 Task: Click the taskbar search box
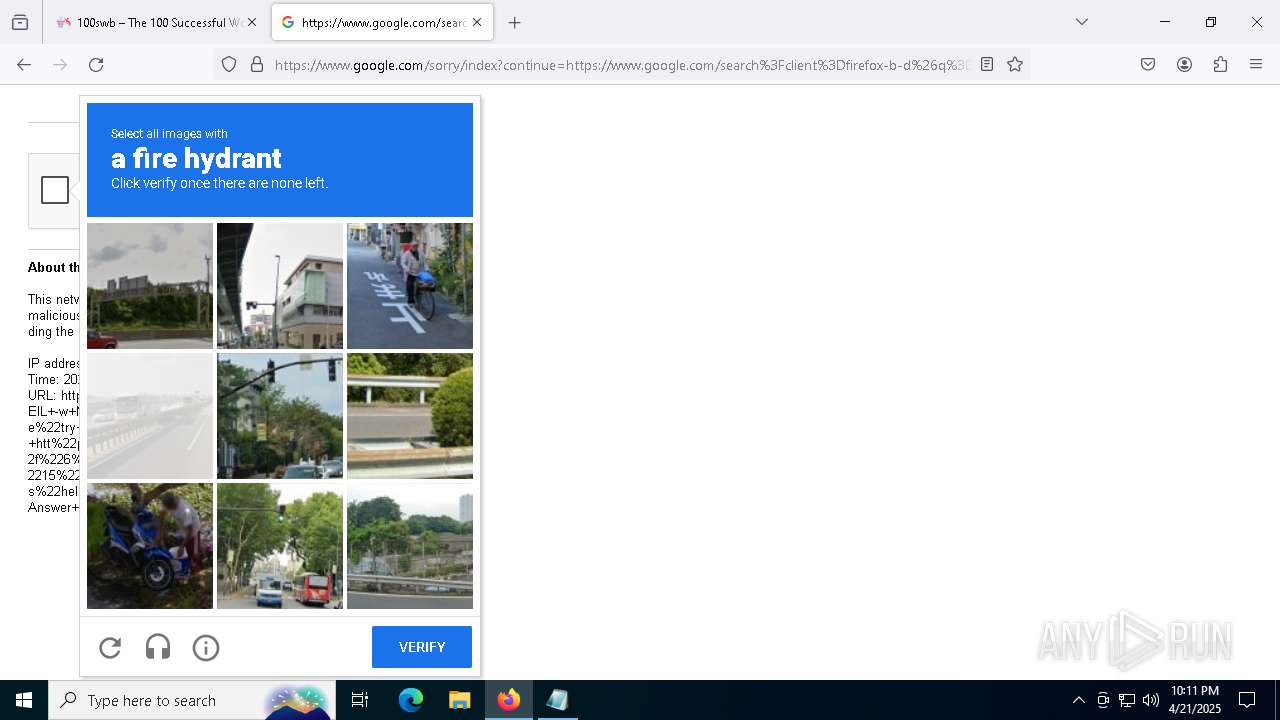click(191, 700)
